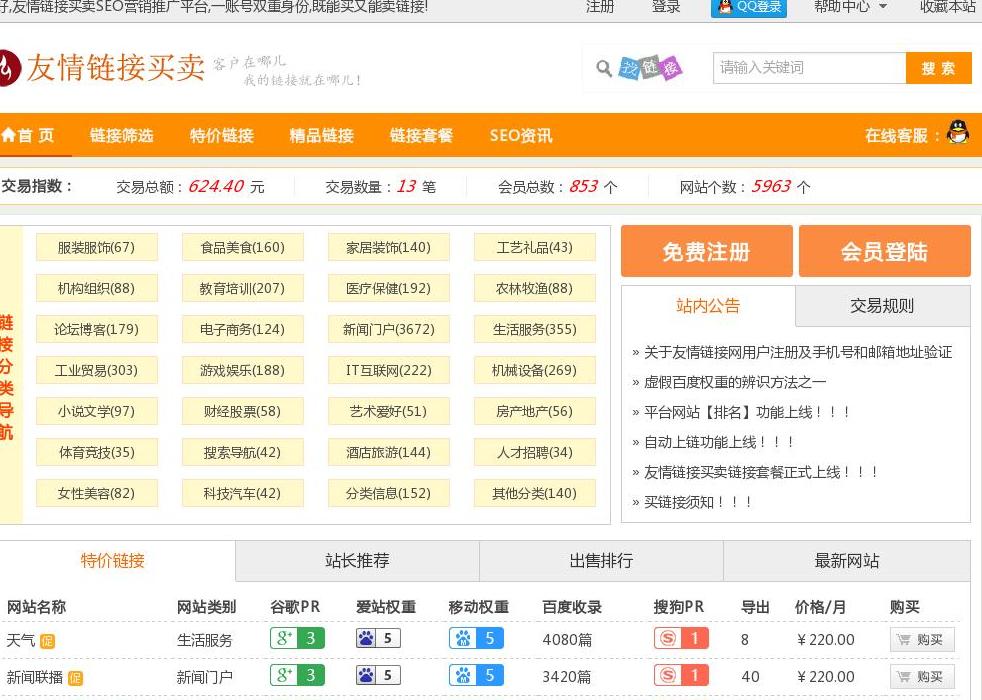Open category 搜索导航(42)
Screen dimensions: 982x700
(x=242, y=452)
